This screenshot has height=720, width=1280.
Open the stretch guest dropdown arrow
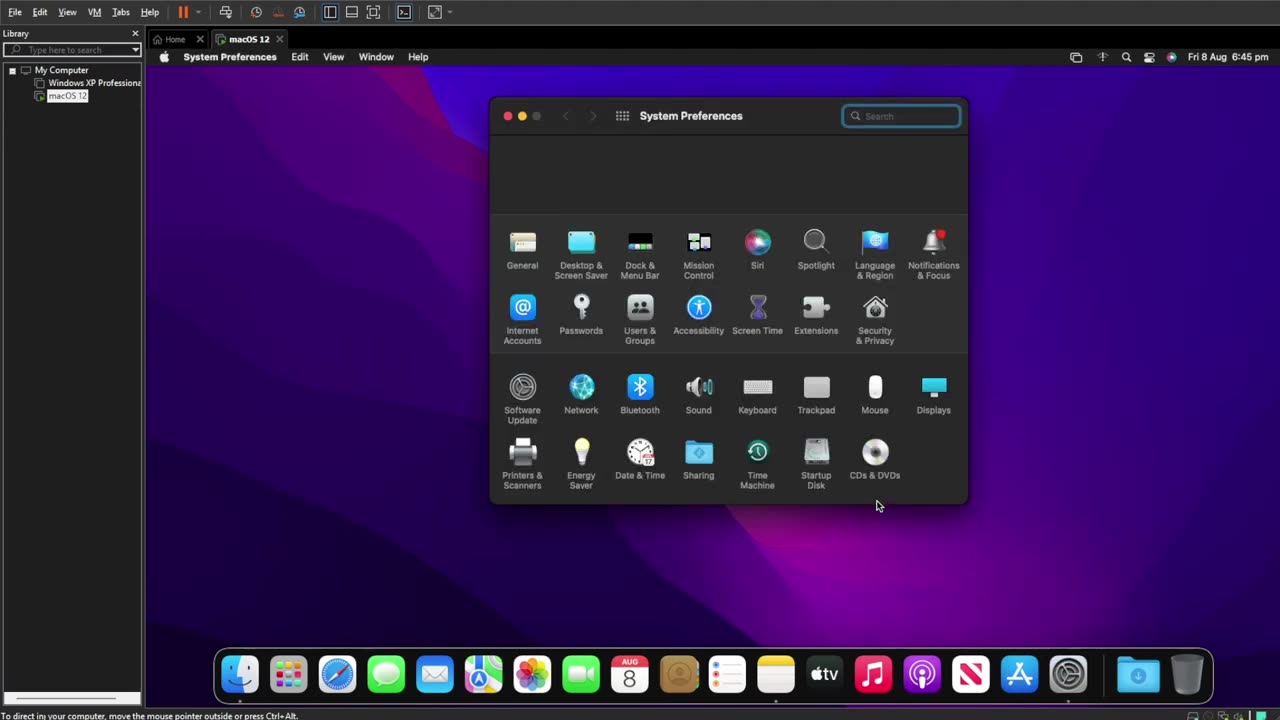[450, 12]
